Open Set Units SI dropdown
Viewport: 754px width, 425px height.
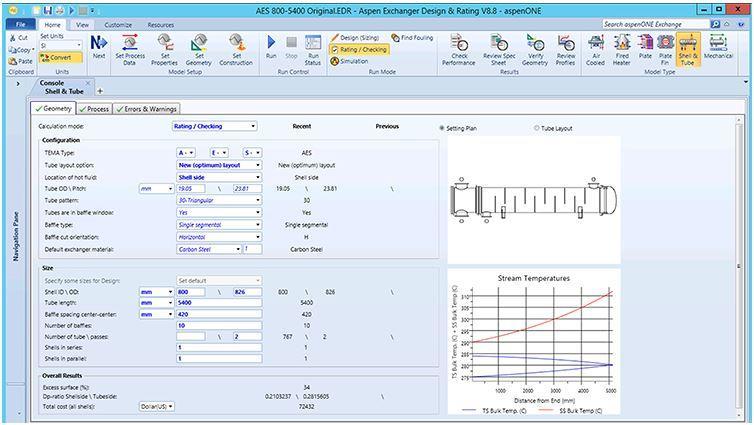click(61, 46)
